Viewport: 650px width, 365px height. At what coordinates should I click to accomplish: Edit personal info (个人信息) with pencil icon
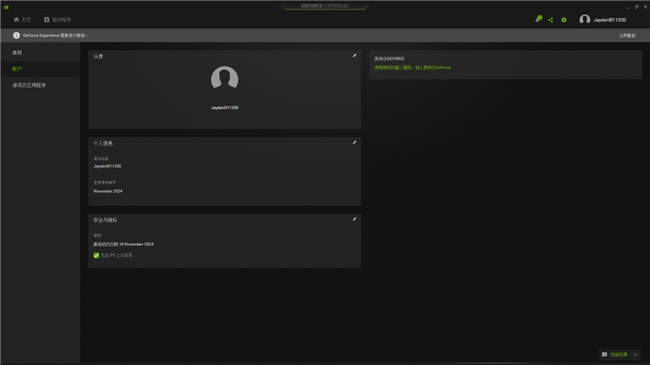[354, 143]
